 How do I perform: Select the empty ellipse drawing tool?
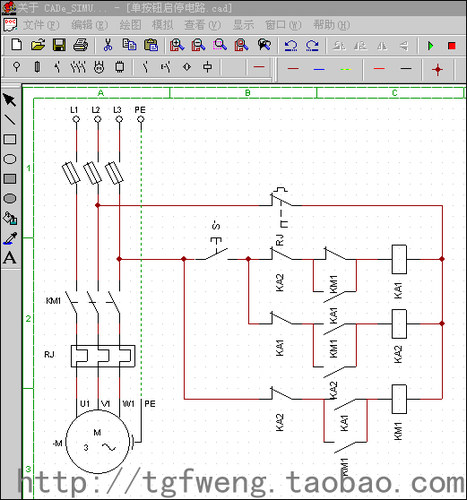(10, 159)
